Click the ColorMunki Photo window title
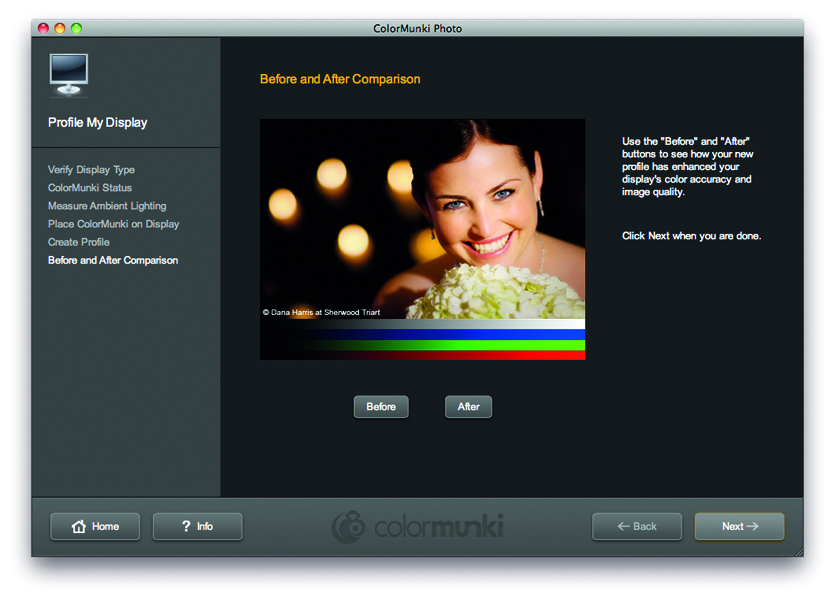Screen dimensions: 835x600 click(x=418, y=29)
